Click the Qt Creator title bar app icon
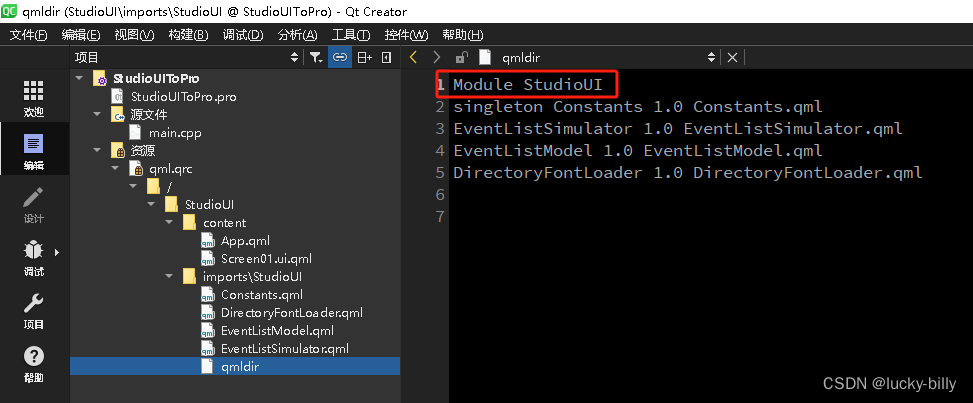This screenshot has width=973, height=403. (10, 11)
